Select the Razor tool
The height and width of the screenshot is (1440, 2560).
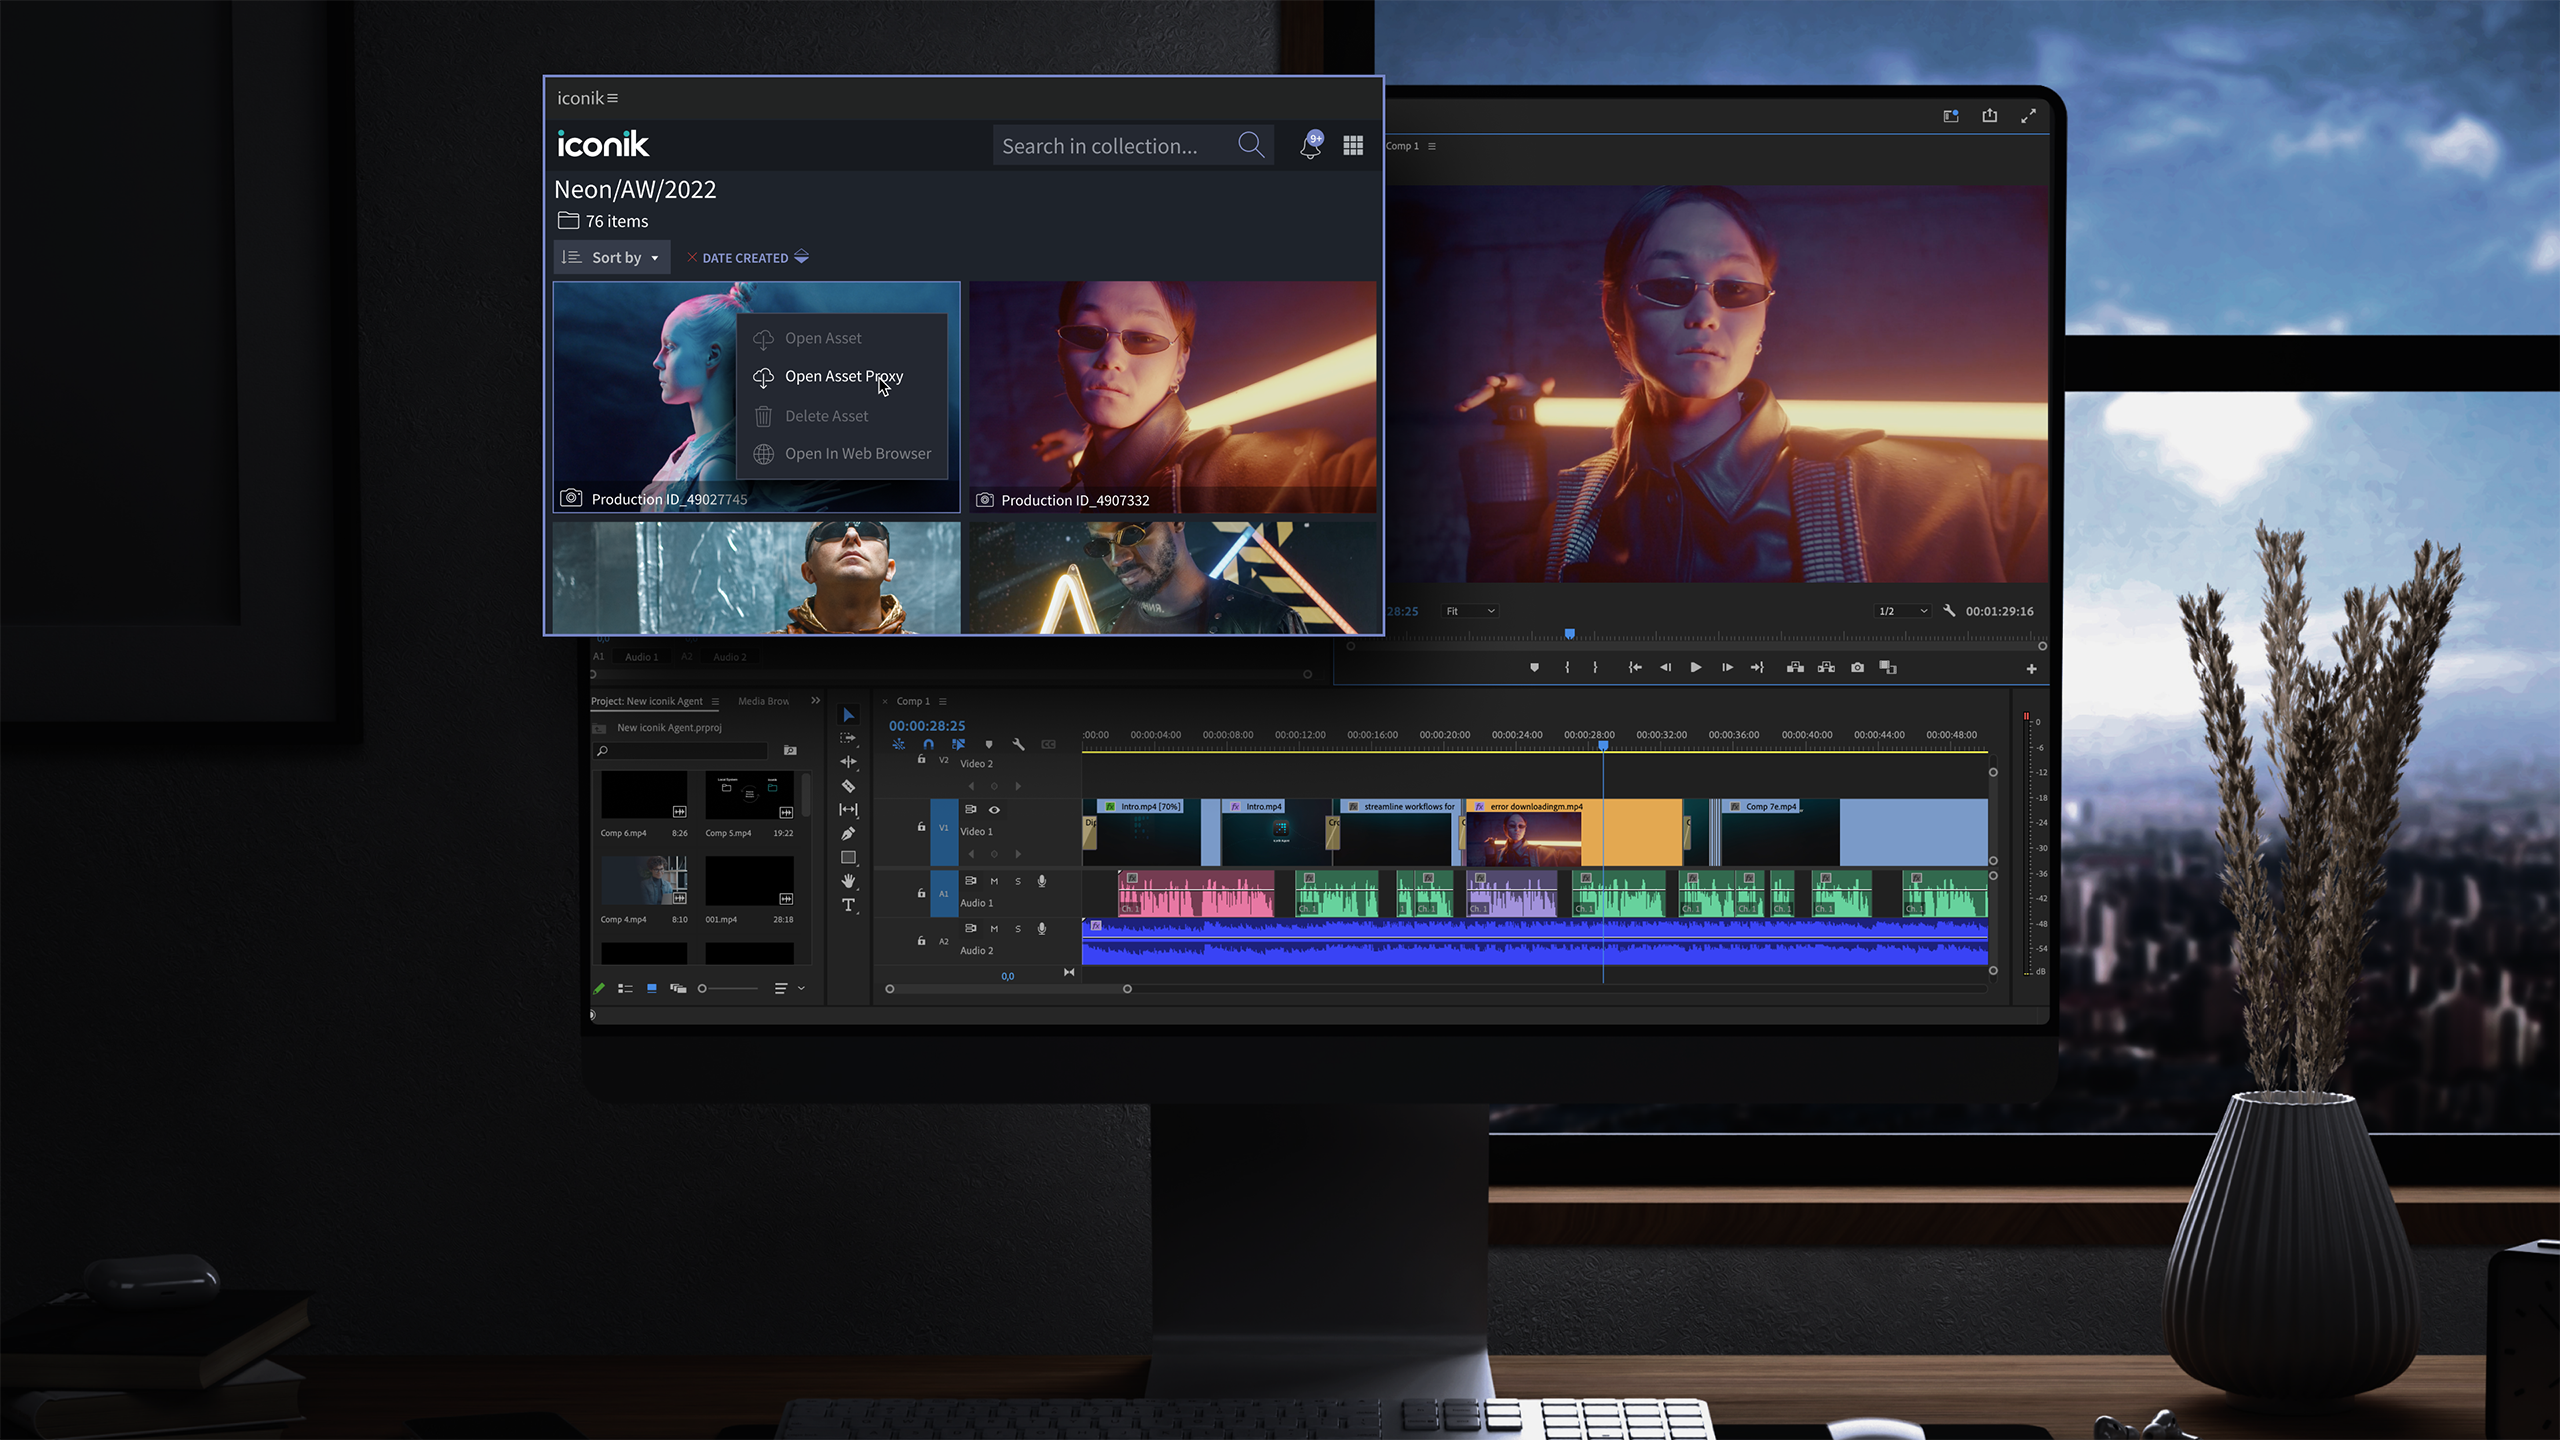point(848,786)
